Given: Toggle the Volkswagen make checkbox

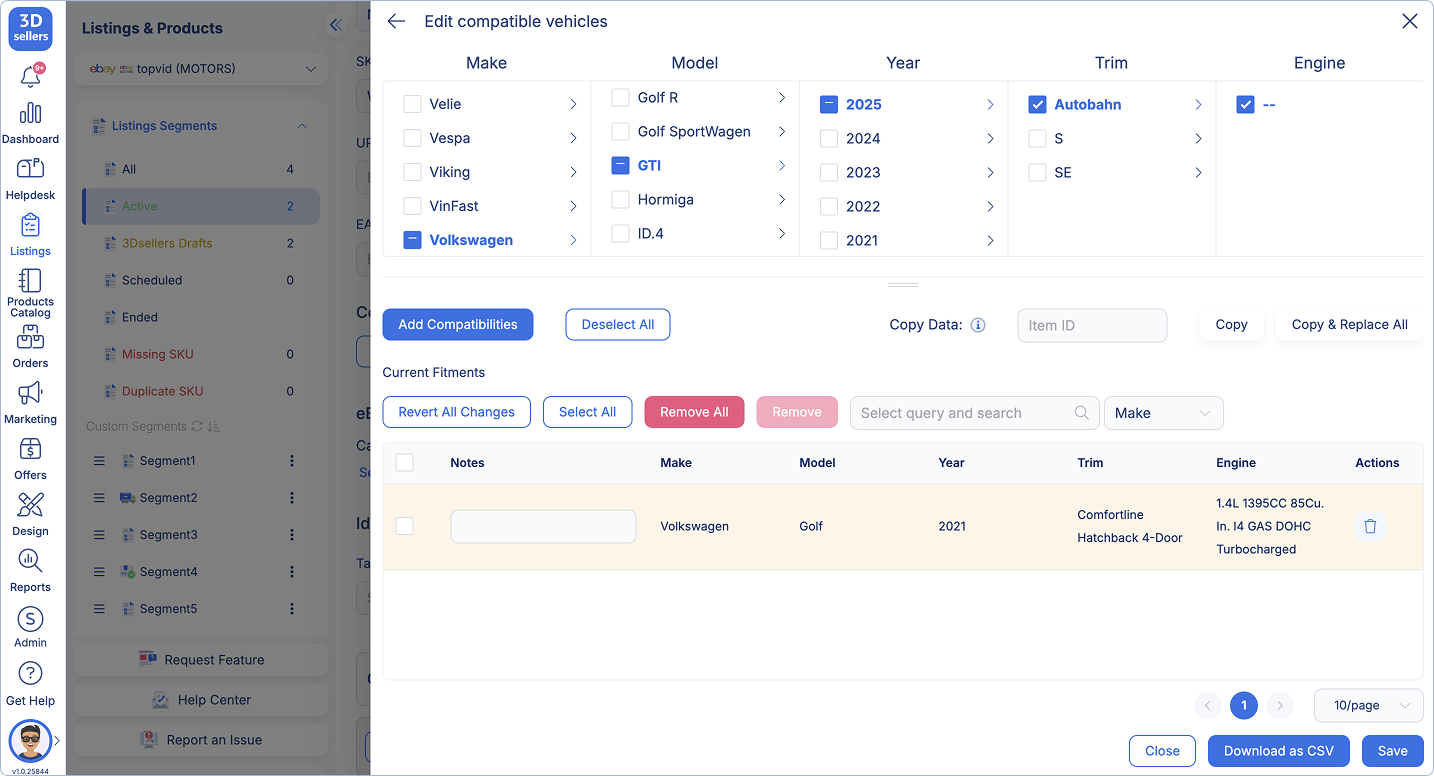Looking at the screenshot, I should [412, 240].
